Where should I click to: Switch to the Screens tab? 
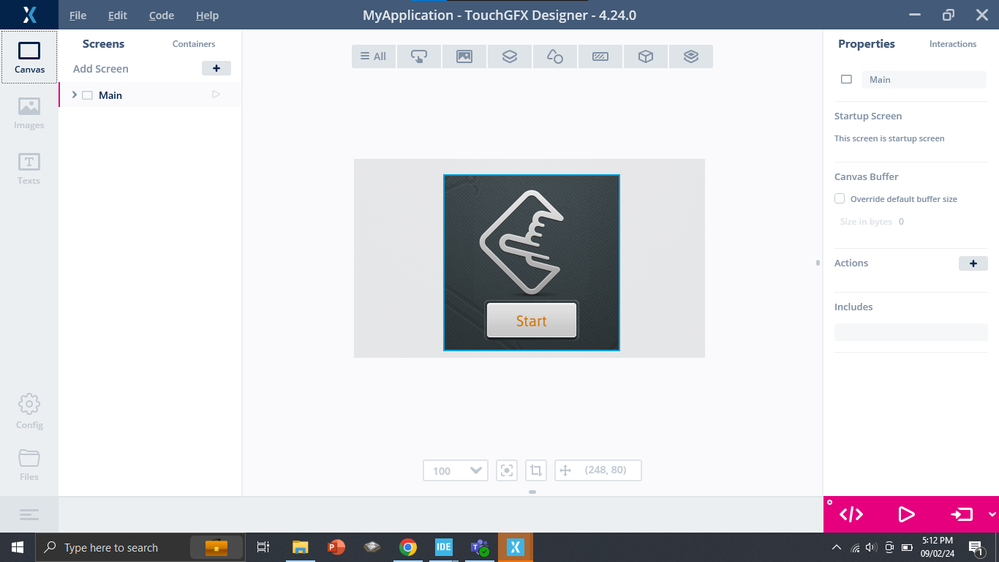tap(103, 44)
